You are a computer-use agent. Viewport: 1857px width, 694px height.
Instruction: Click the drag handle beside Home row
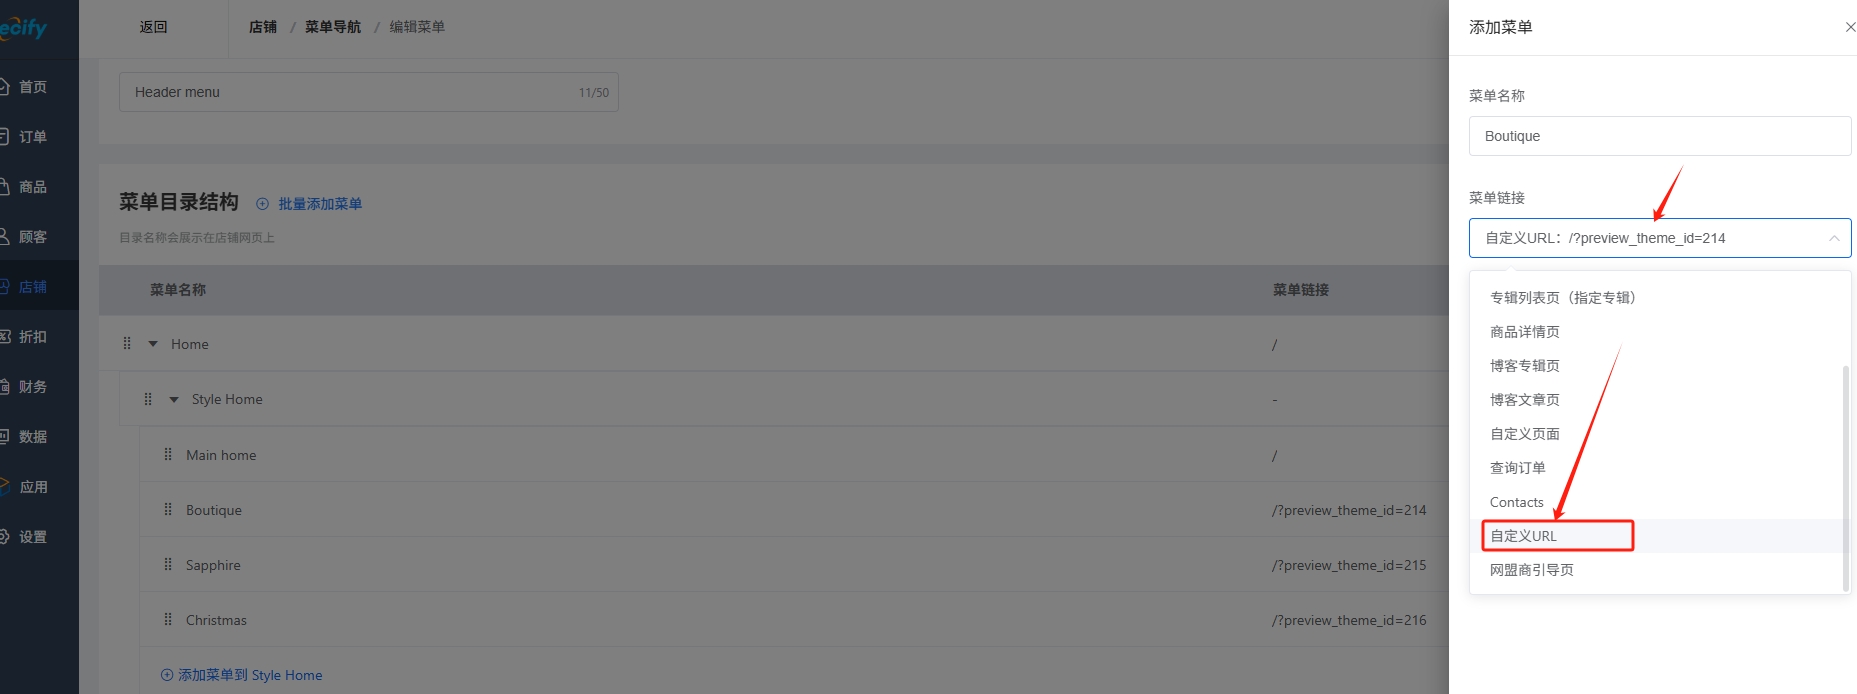tap(127, 344)
